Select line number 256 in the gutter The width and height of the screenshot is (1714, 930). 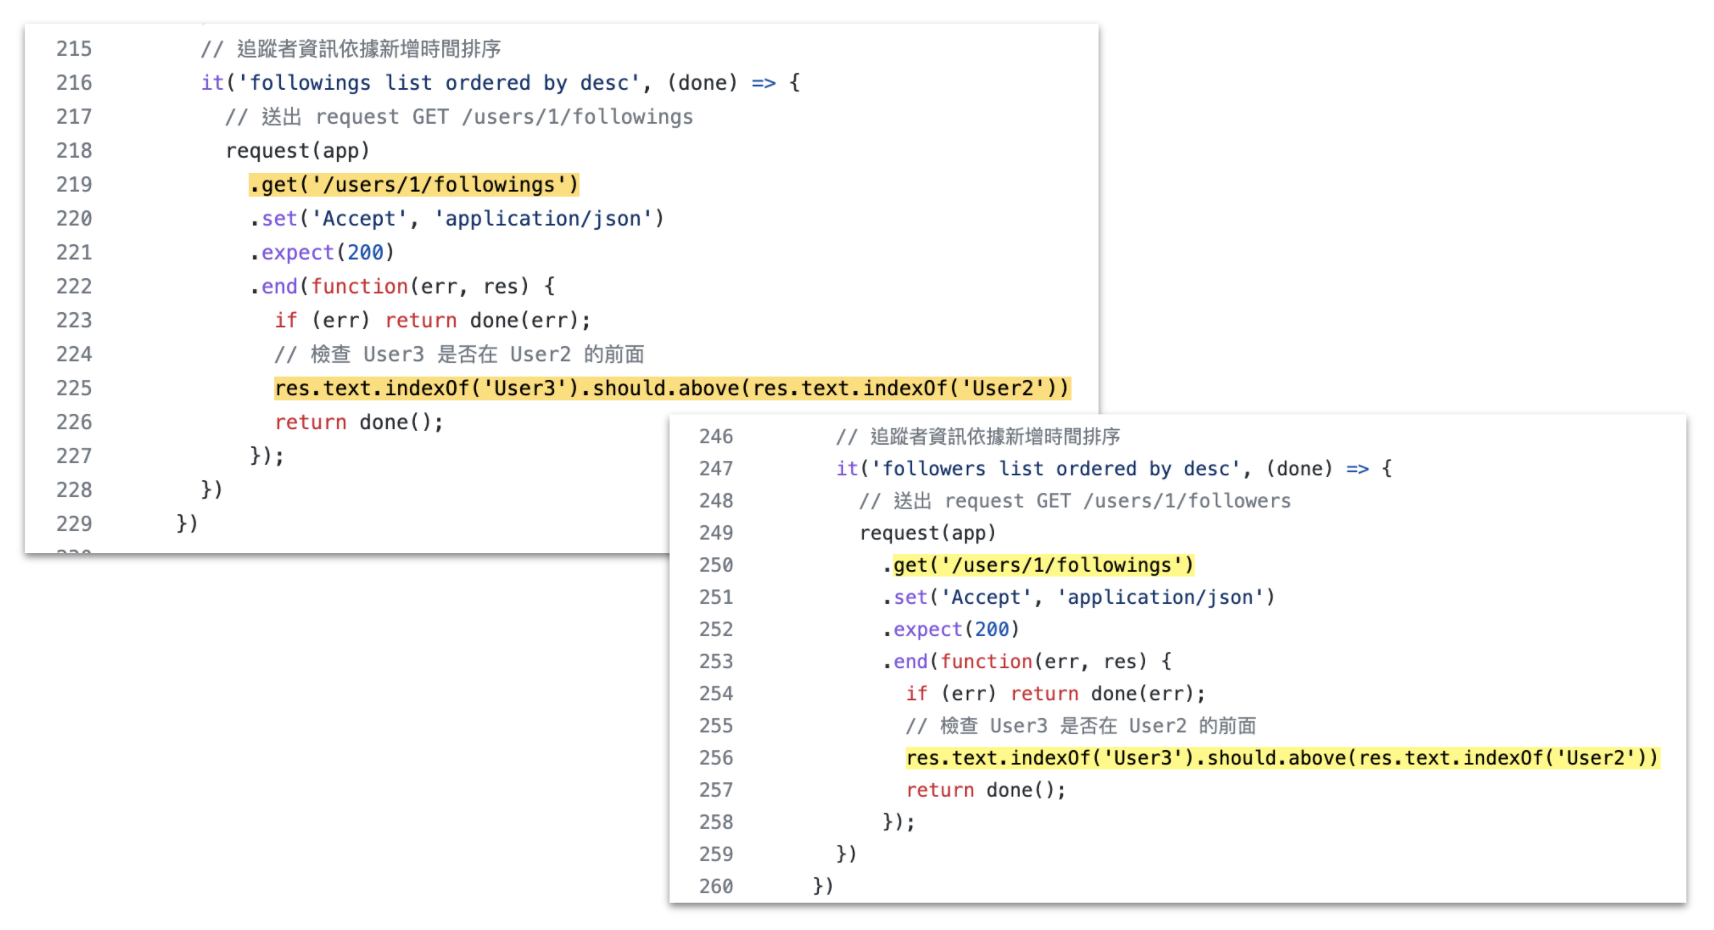coord(716,758)
